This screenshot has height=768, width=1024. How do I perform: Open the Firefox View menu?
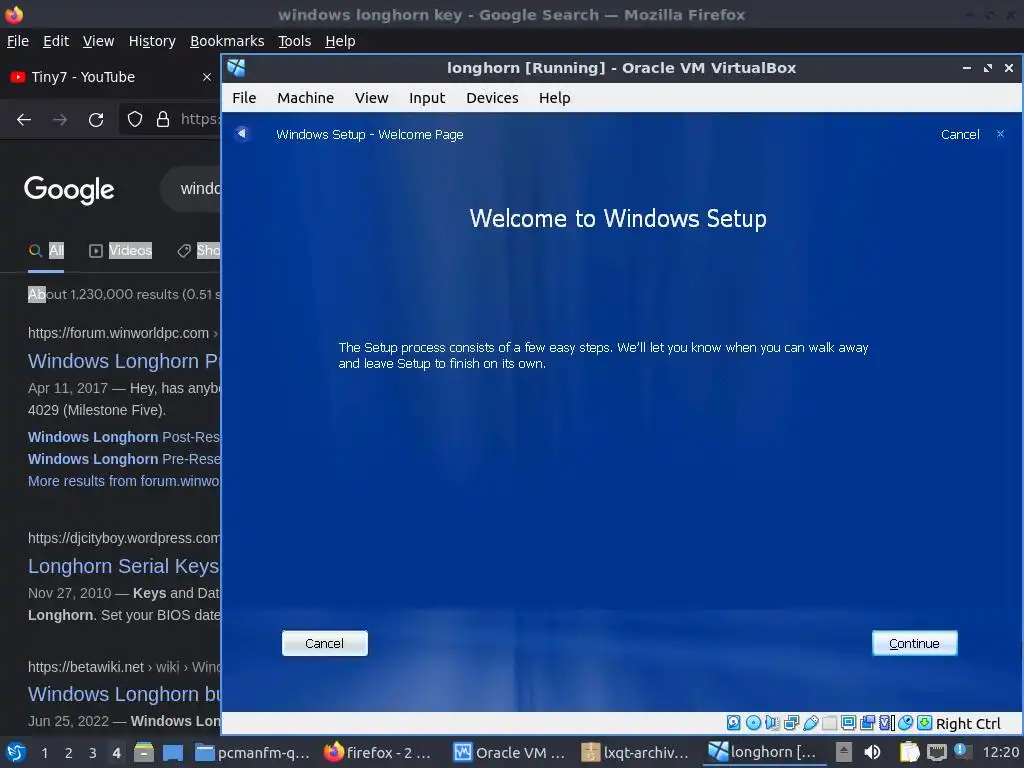[99, 41]
